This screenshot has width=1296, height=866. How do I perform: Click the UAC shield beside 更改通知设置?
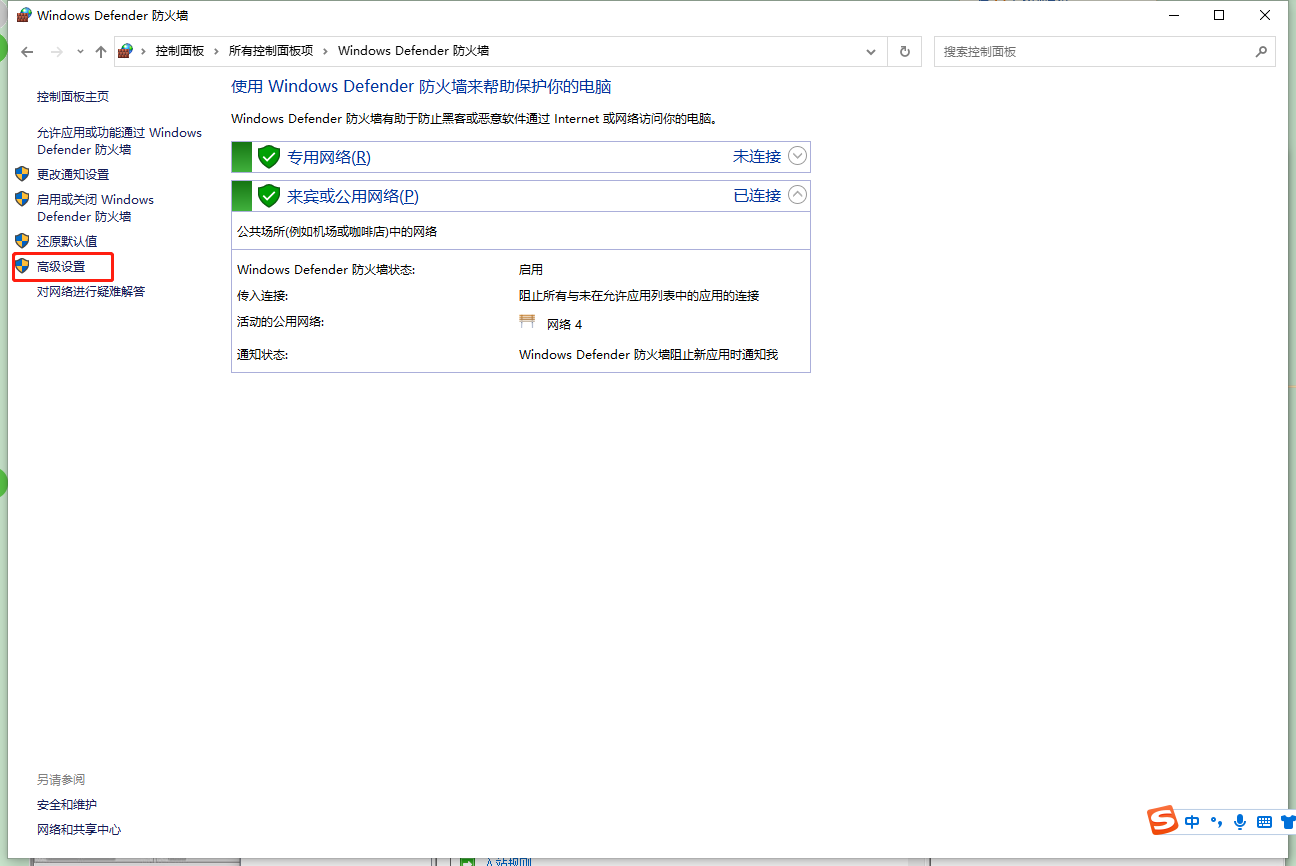click(x=22, y=172)
